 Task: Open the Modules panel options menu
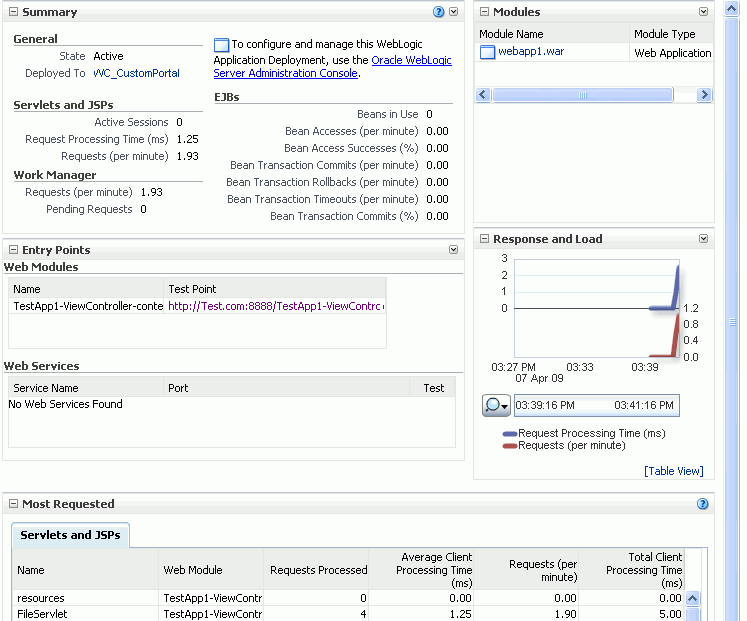tap(703, 12)
